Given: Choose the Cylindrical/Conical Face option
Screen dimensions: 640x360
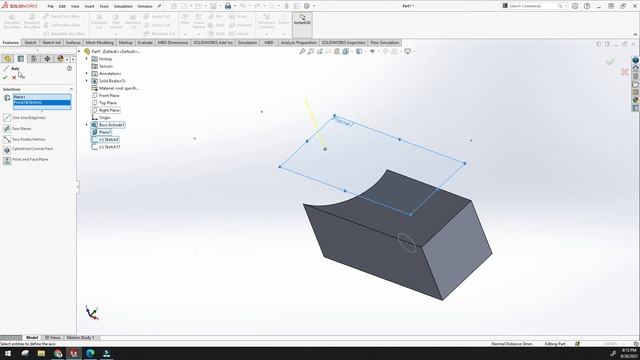Looking at the screenshot, I should click(x=28, y=149).
